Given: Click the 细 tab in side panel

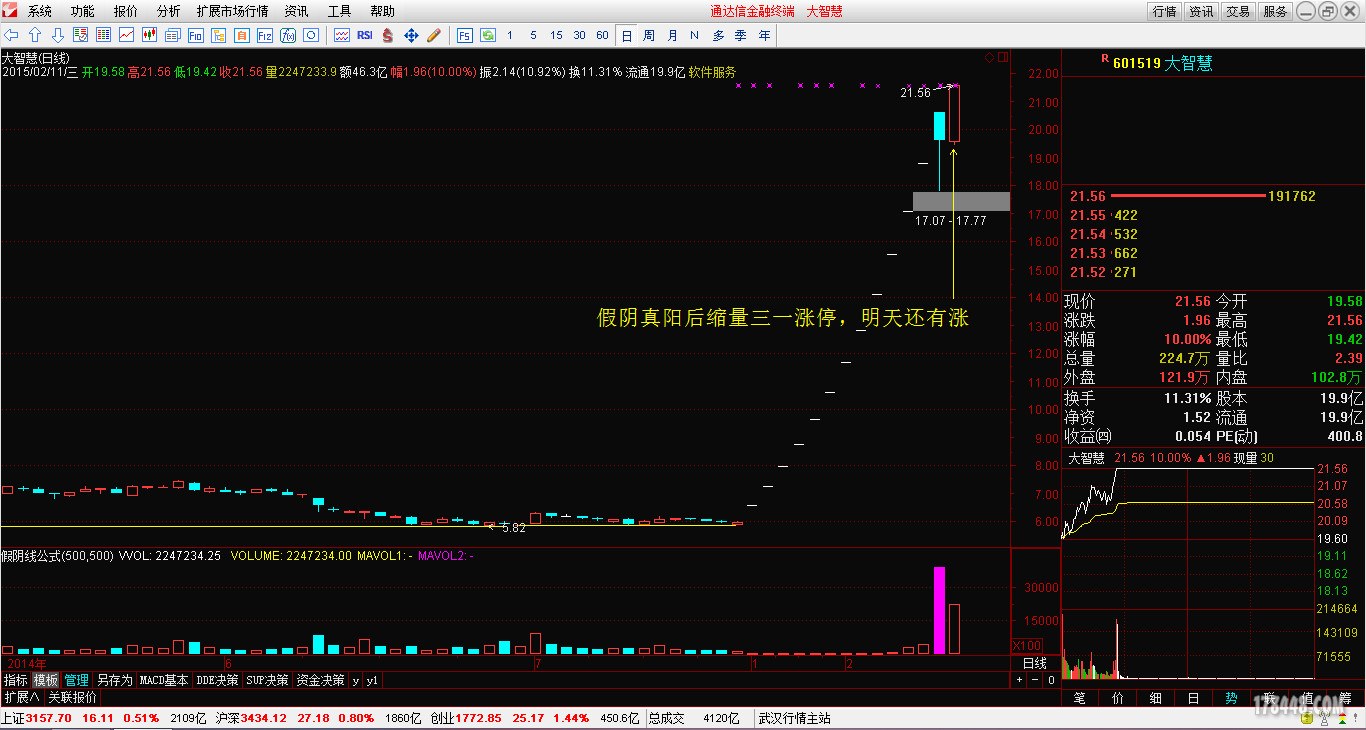Looking at the screenshot, I should (1155, 698).
